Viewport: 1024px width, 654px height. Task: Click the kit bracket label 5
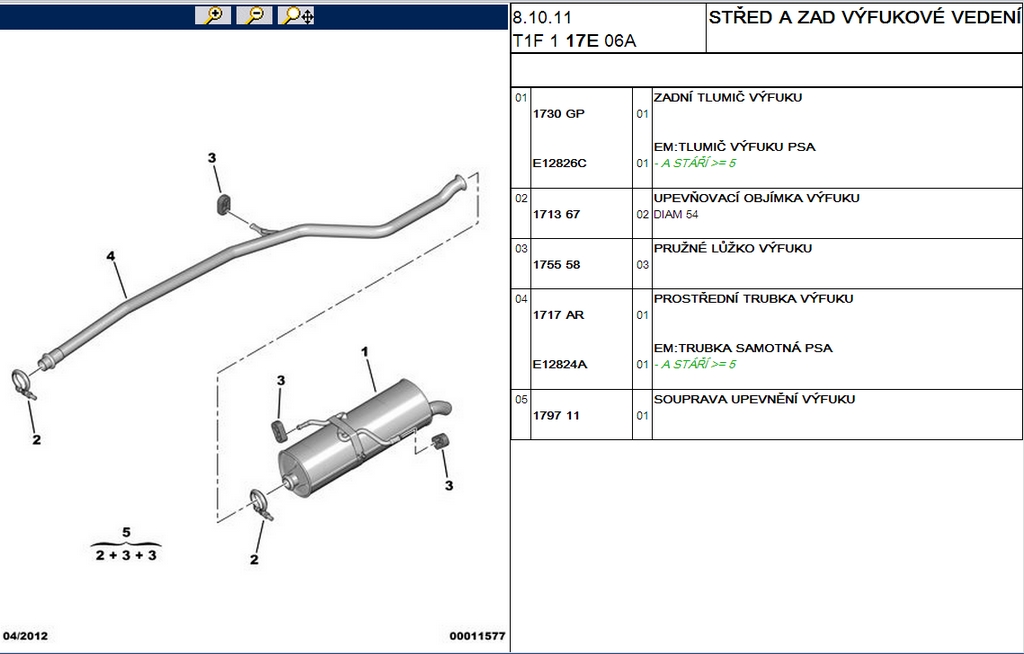click(126, 532)
